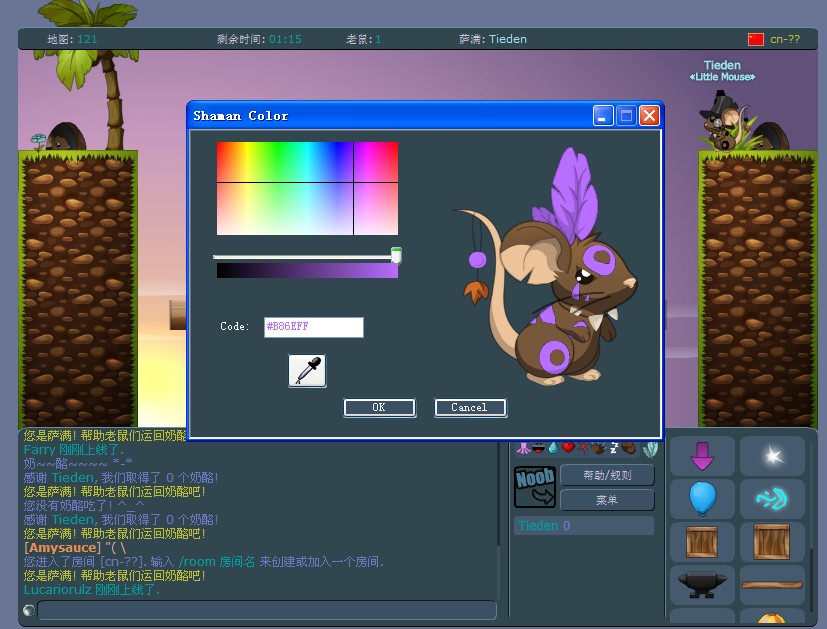Image resolution: width=827 pixels, height=629 pixels.
Task: Edit the #B86EFF color code field
Action: 313,327
